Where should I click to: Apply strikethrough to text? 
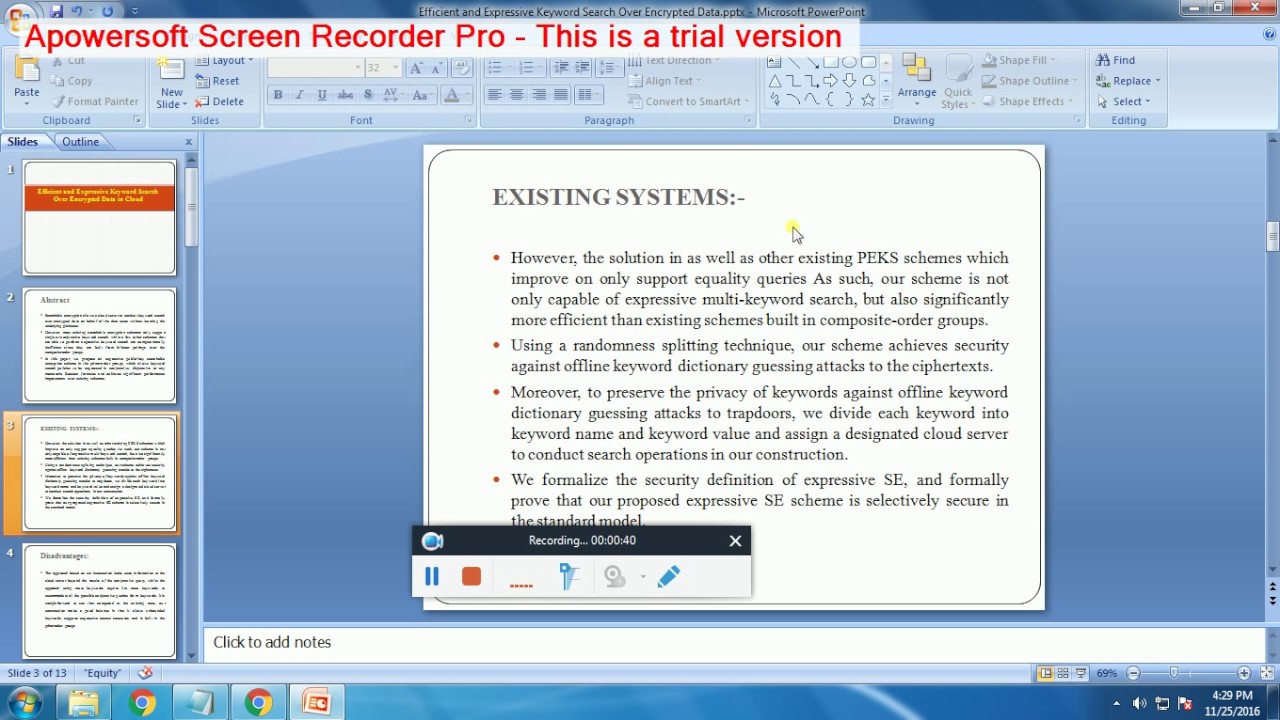click(345, 95)
